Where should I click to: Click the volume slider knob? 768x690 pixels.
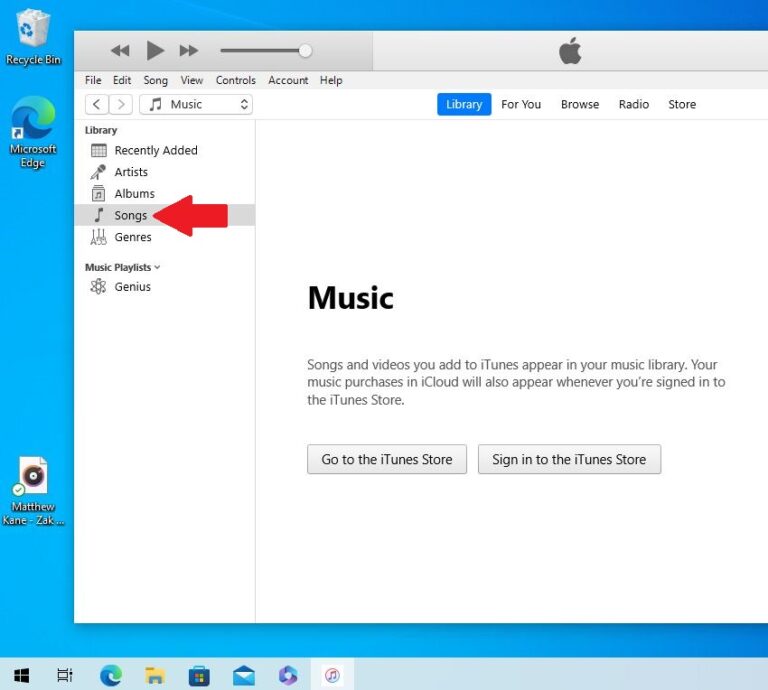[x=305, y=50]
